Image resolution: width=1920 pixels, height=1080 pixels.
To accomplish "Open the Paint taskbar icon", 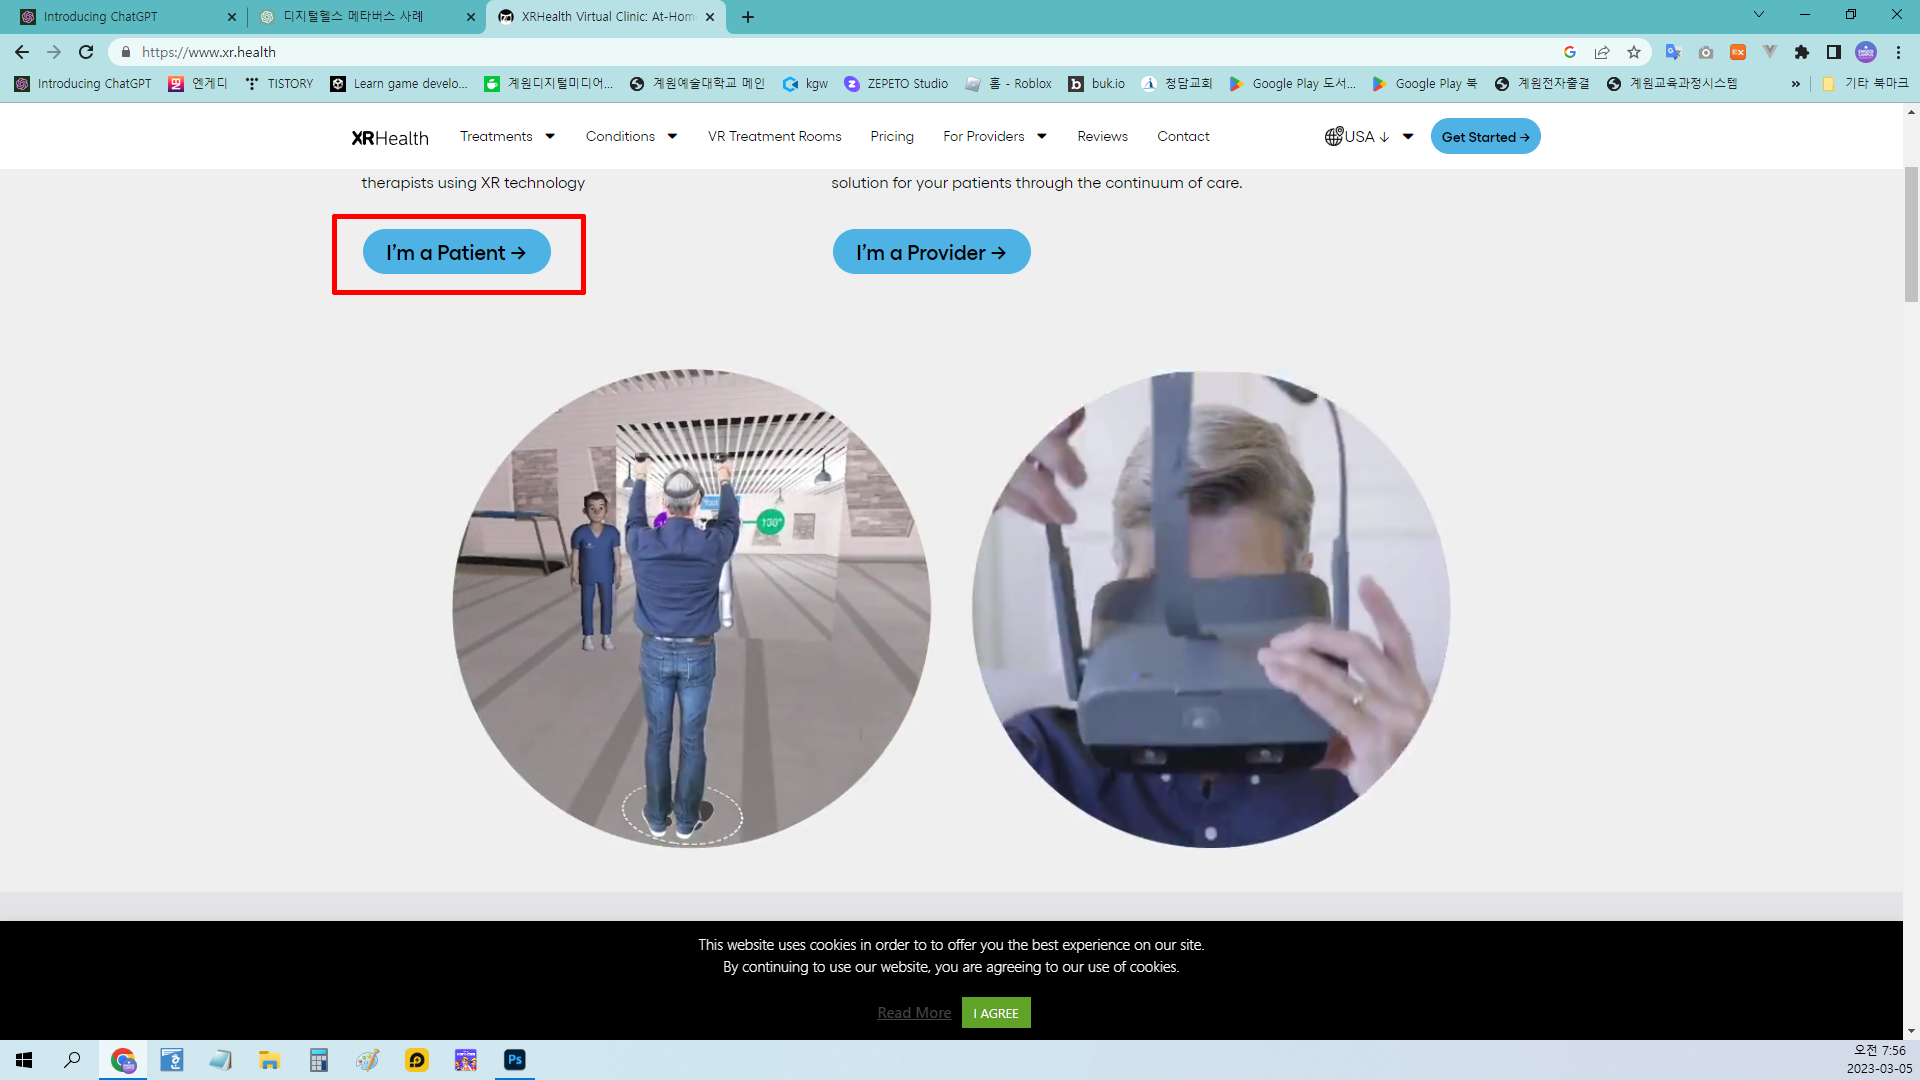I will pyautogui.click(x=367, y=1060).
